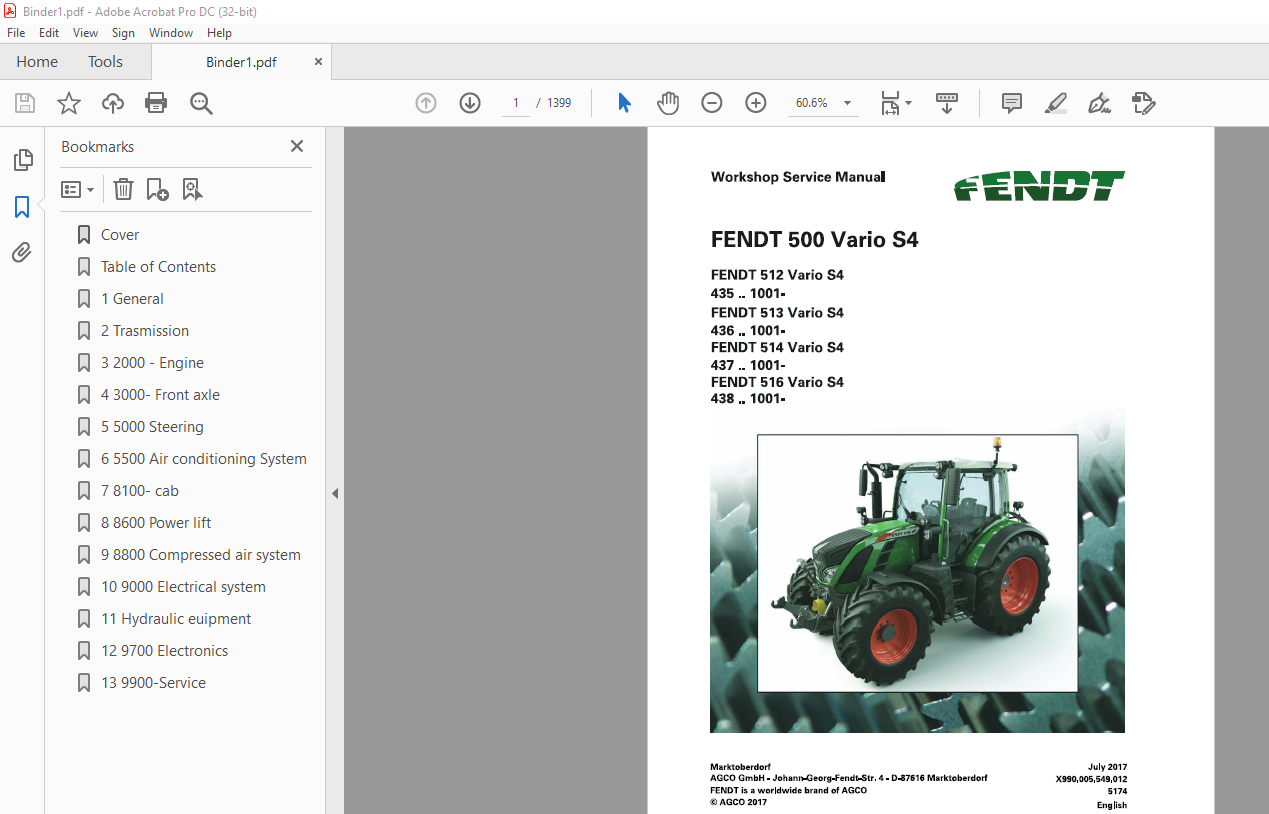Click the page number input field
This screenshot has height=814, width=1269.
516,103
